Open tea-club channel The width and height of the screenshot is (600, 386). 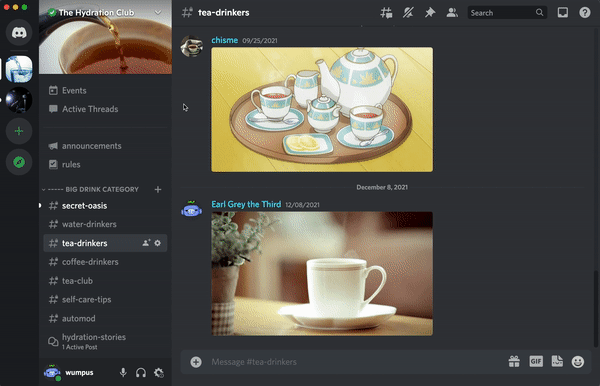click(105, 281)
